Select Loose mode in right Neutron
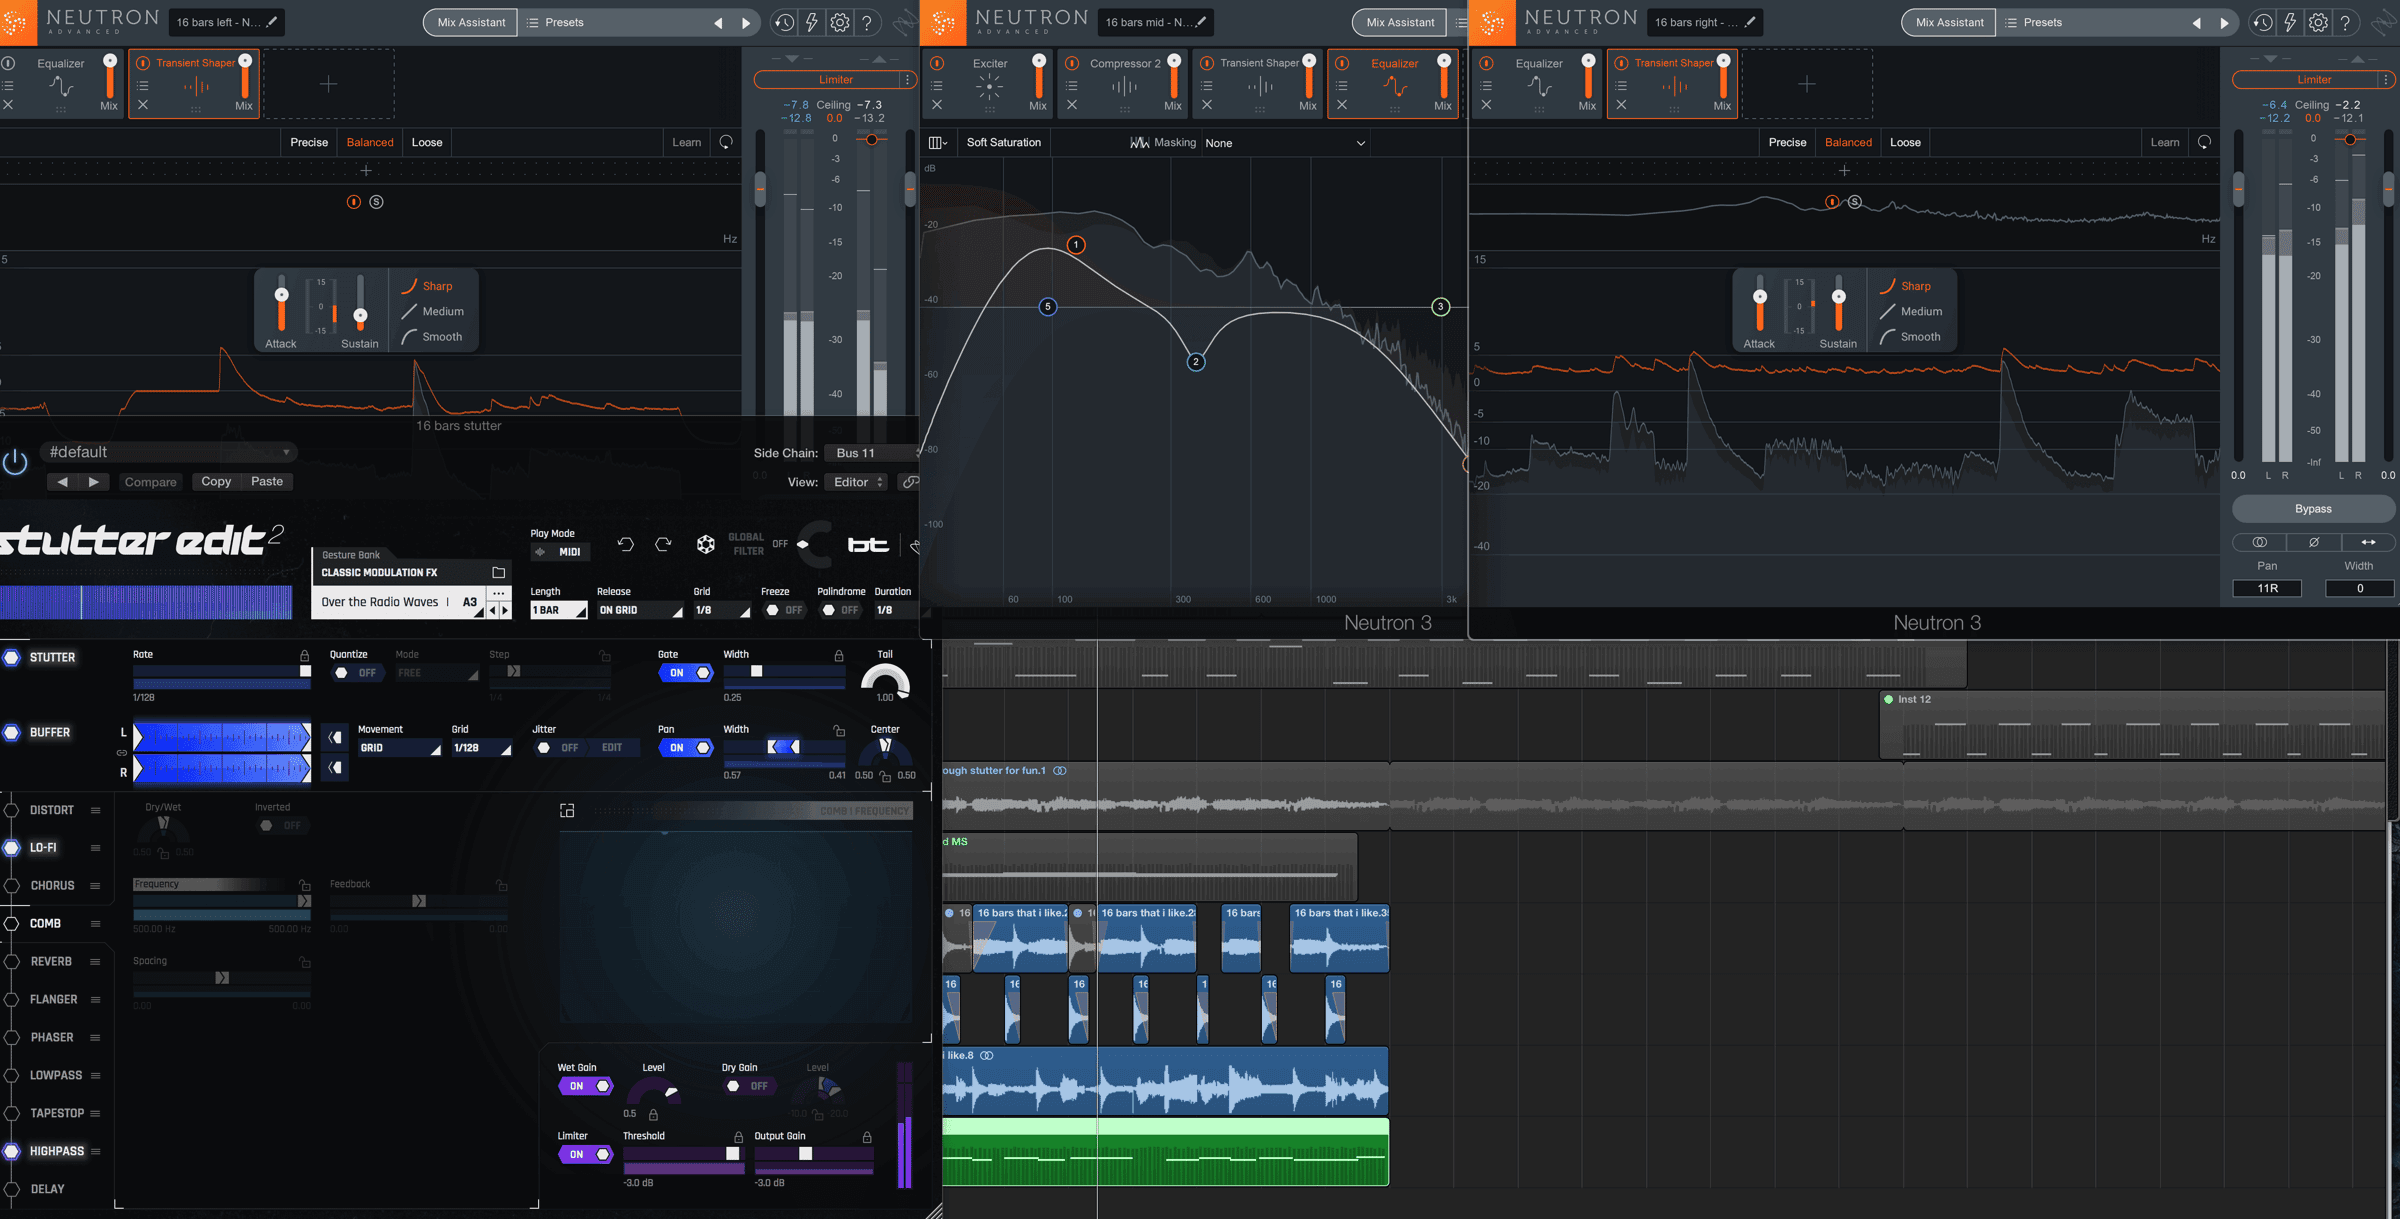Image resolution: width=2400 pixels, height=1219 pixels. [1905, 142]
